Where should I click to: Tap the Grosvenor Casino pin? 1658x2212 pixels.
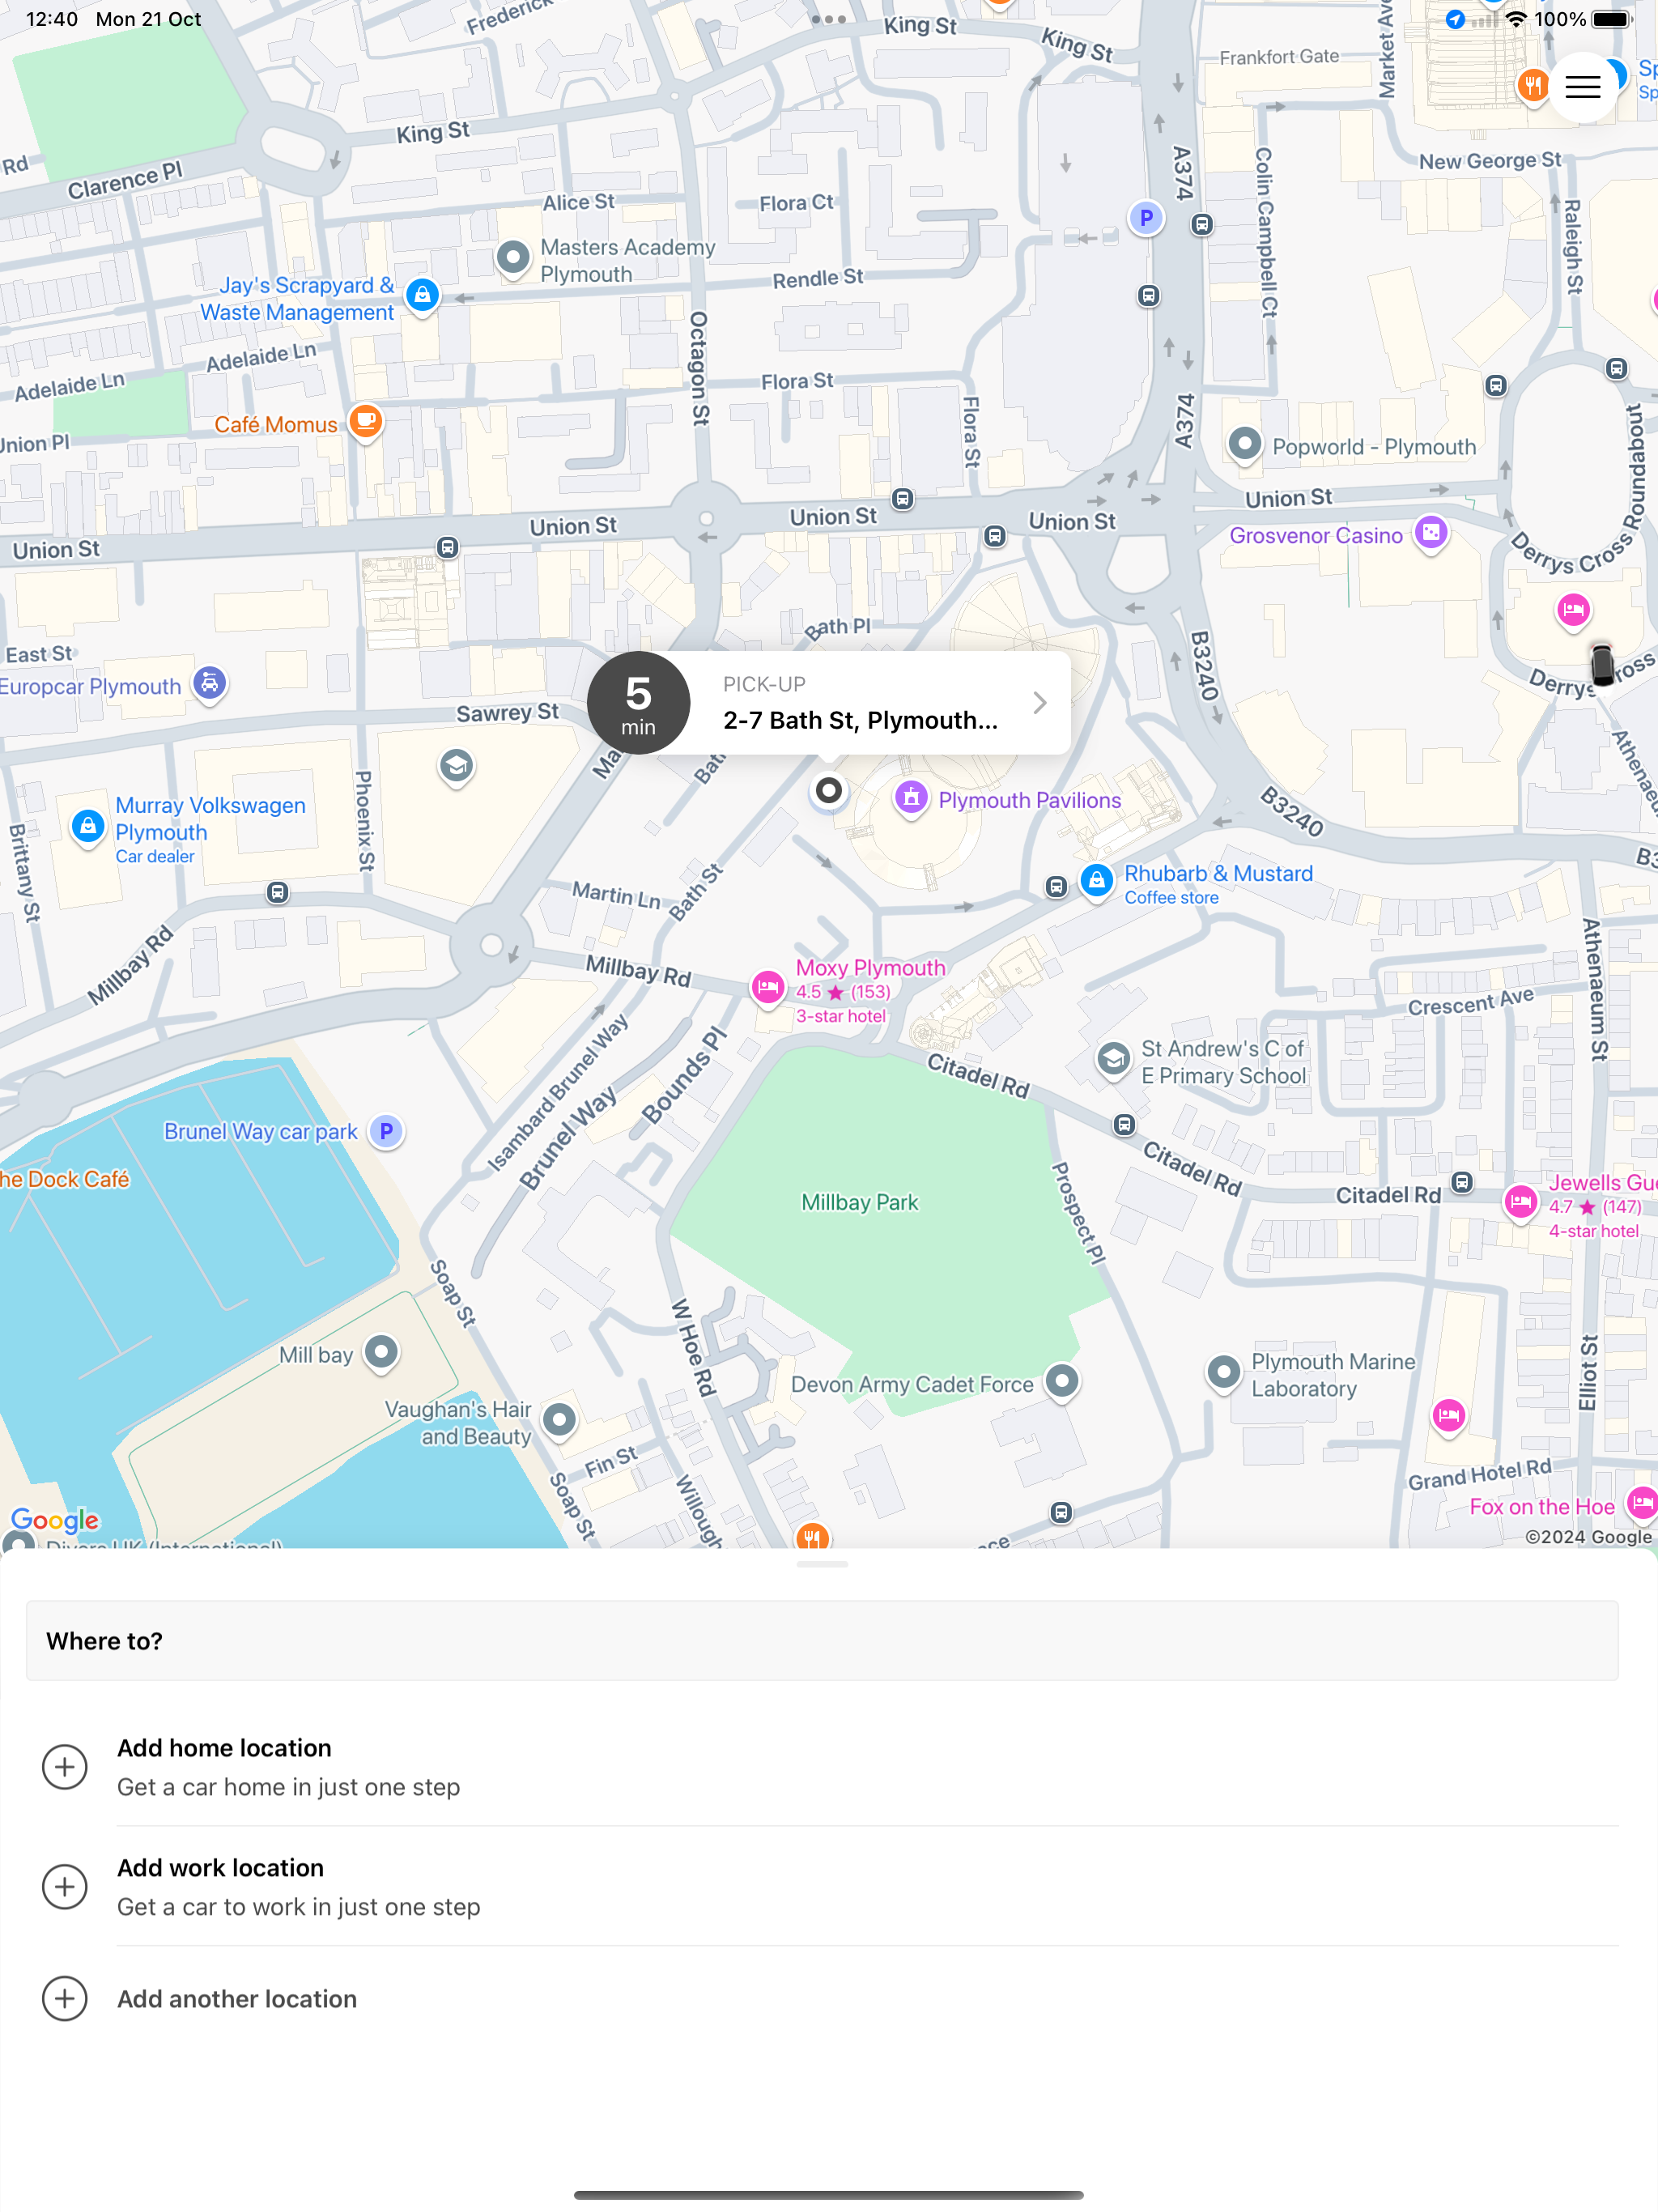(1431, 533)
